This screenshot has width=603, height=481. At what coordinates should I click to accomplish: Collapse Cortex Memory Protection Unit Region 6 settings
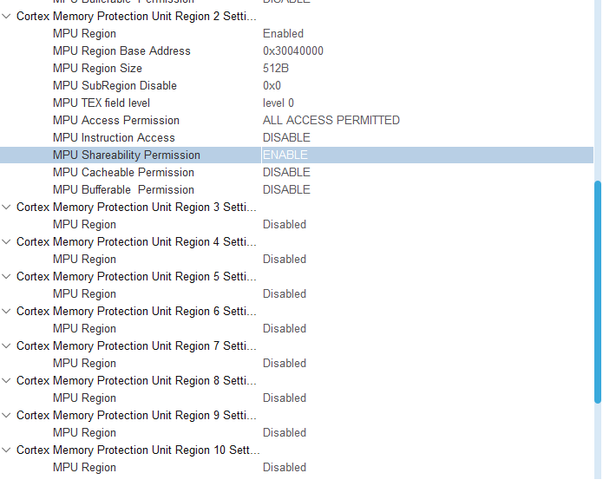pos(7,311)
